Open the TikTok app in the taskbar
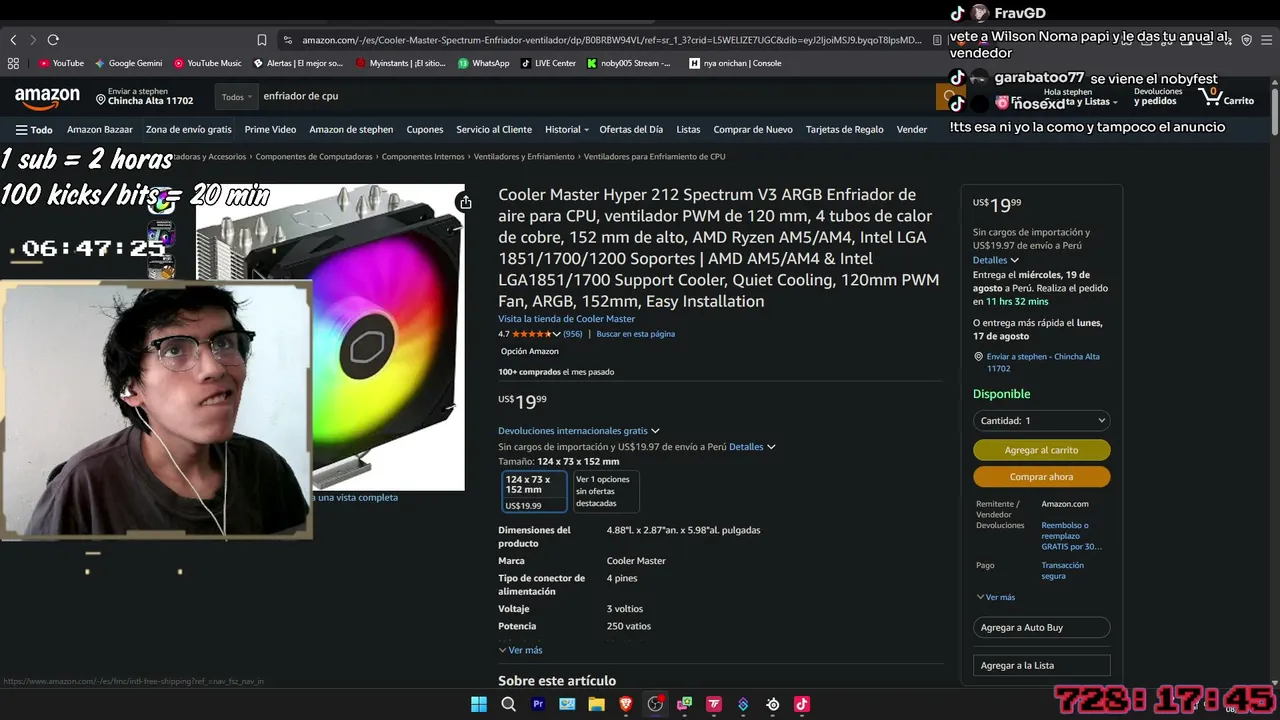Image resolution: width=1280 pixels, height=720 pixels. click(x=801, y=704)
